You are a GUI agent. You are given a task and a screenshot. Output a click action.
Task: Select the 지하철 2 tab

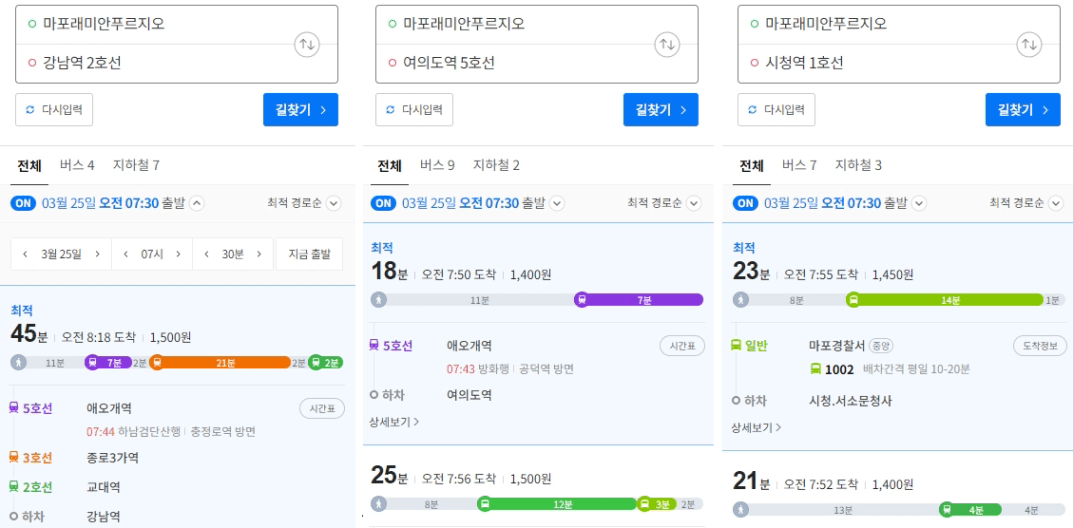click(x=496, y=165)
